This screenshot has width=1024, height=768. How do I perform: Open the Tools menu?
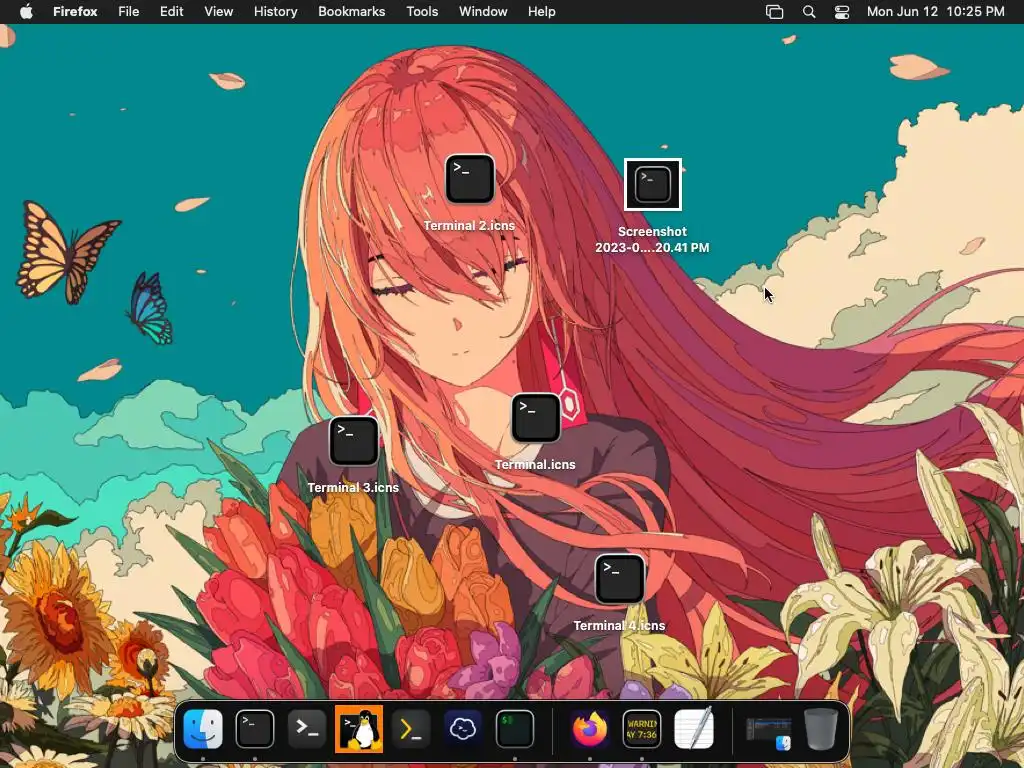click(x=422, y=12)
